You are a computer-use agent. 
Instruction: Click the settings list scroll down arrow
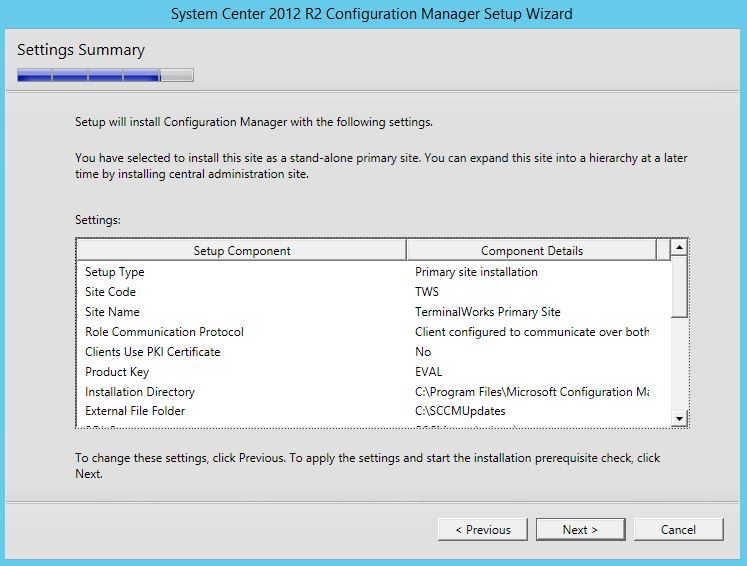coord(679,418)
